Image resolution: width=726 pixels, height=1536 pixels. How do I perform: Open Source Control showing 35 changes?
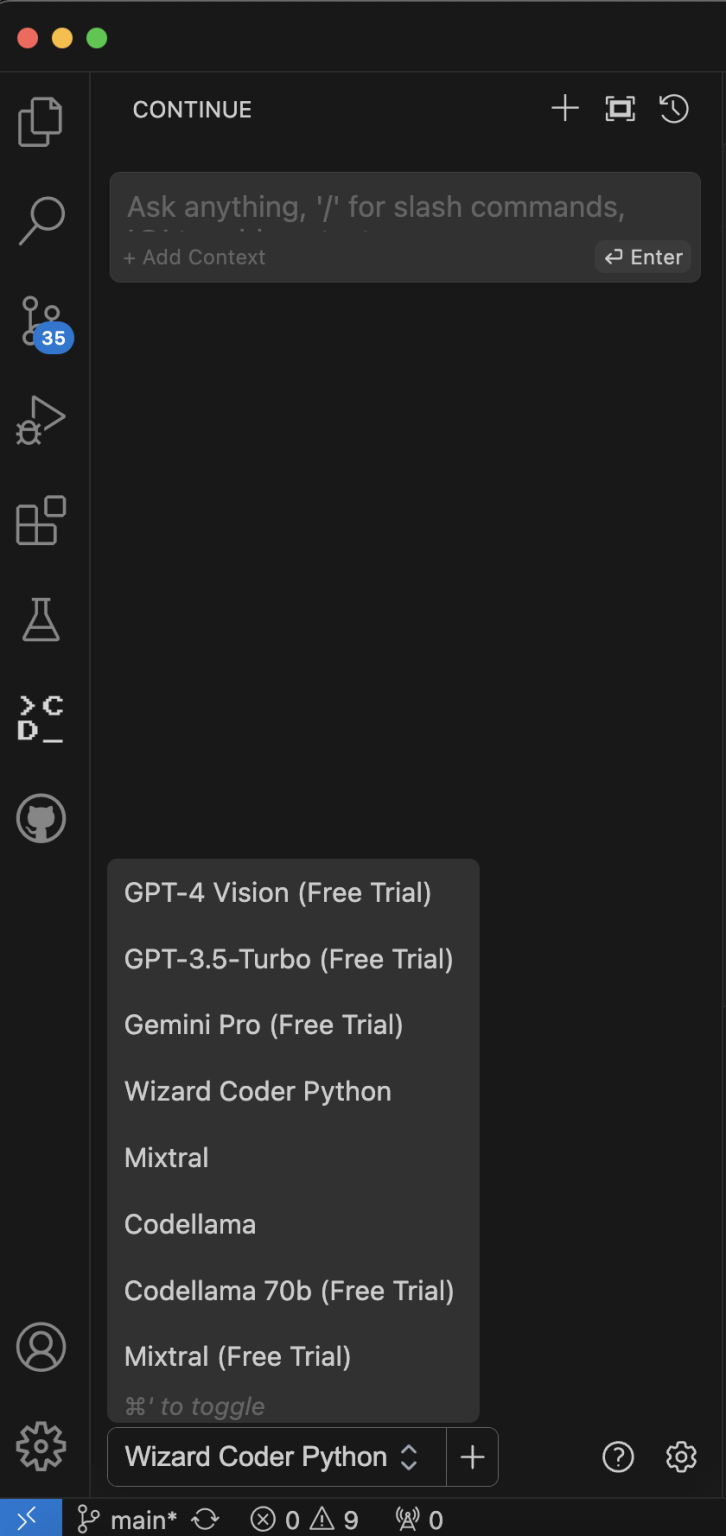click(41, 320)
